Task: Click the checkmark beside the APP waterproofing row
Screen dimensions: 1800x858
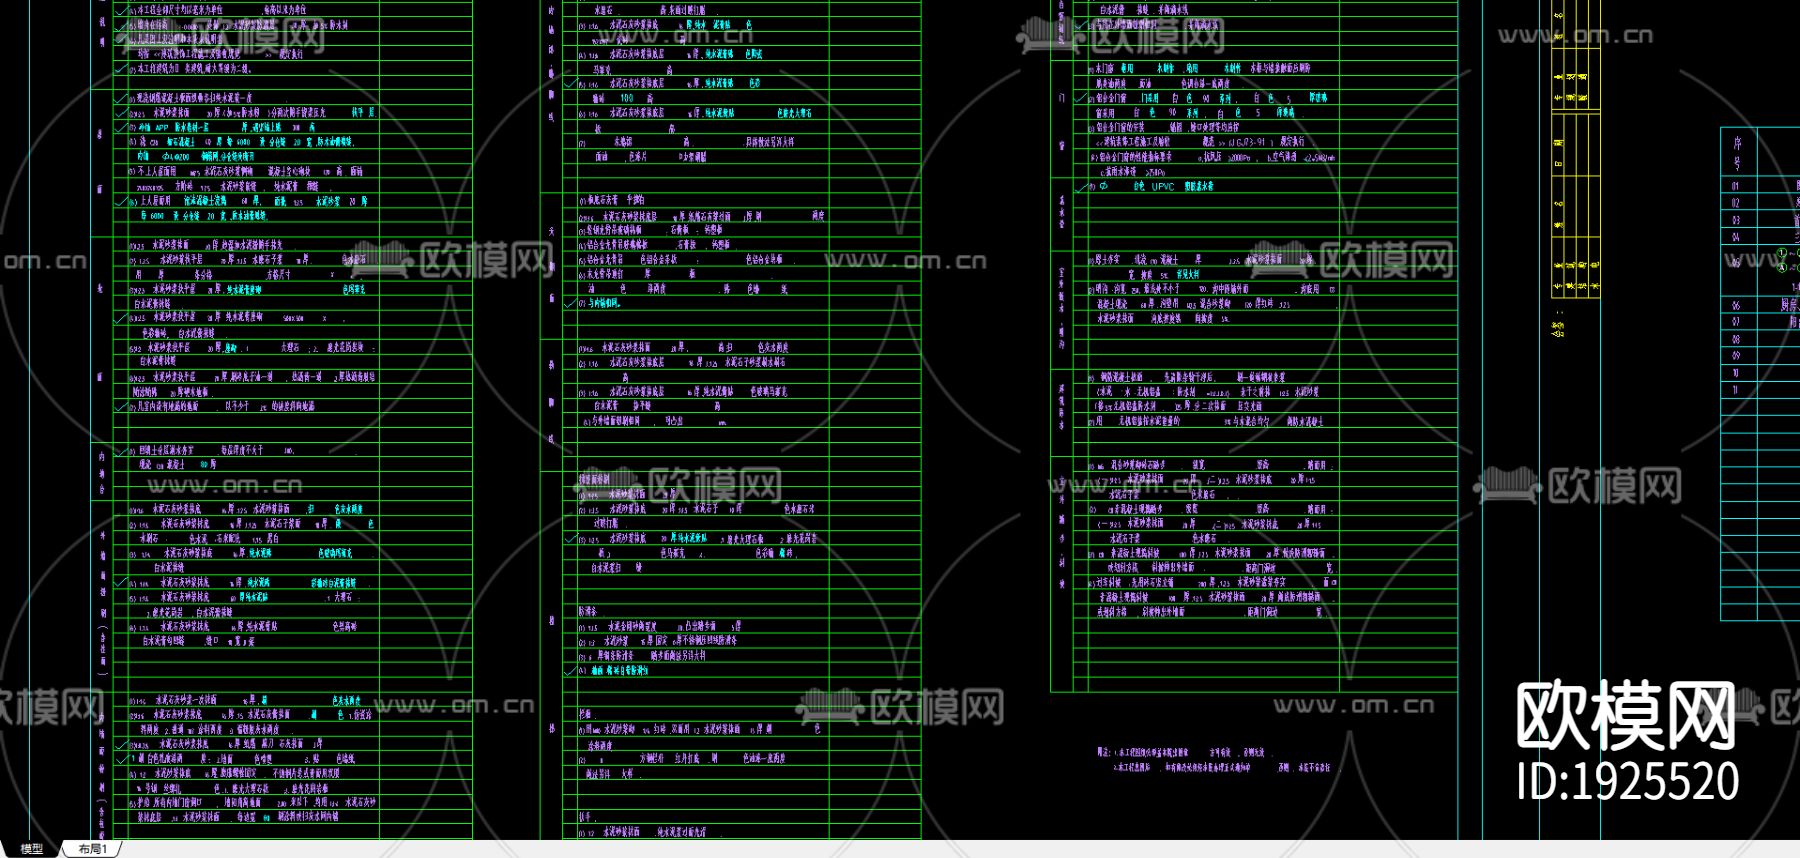Action: click(x=121, y=128)
